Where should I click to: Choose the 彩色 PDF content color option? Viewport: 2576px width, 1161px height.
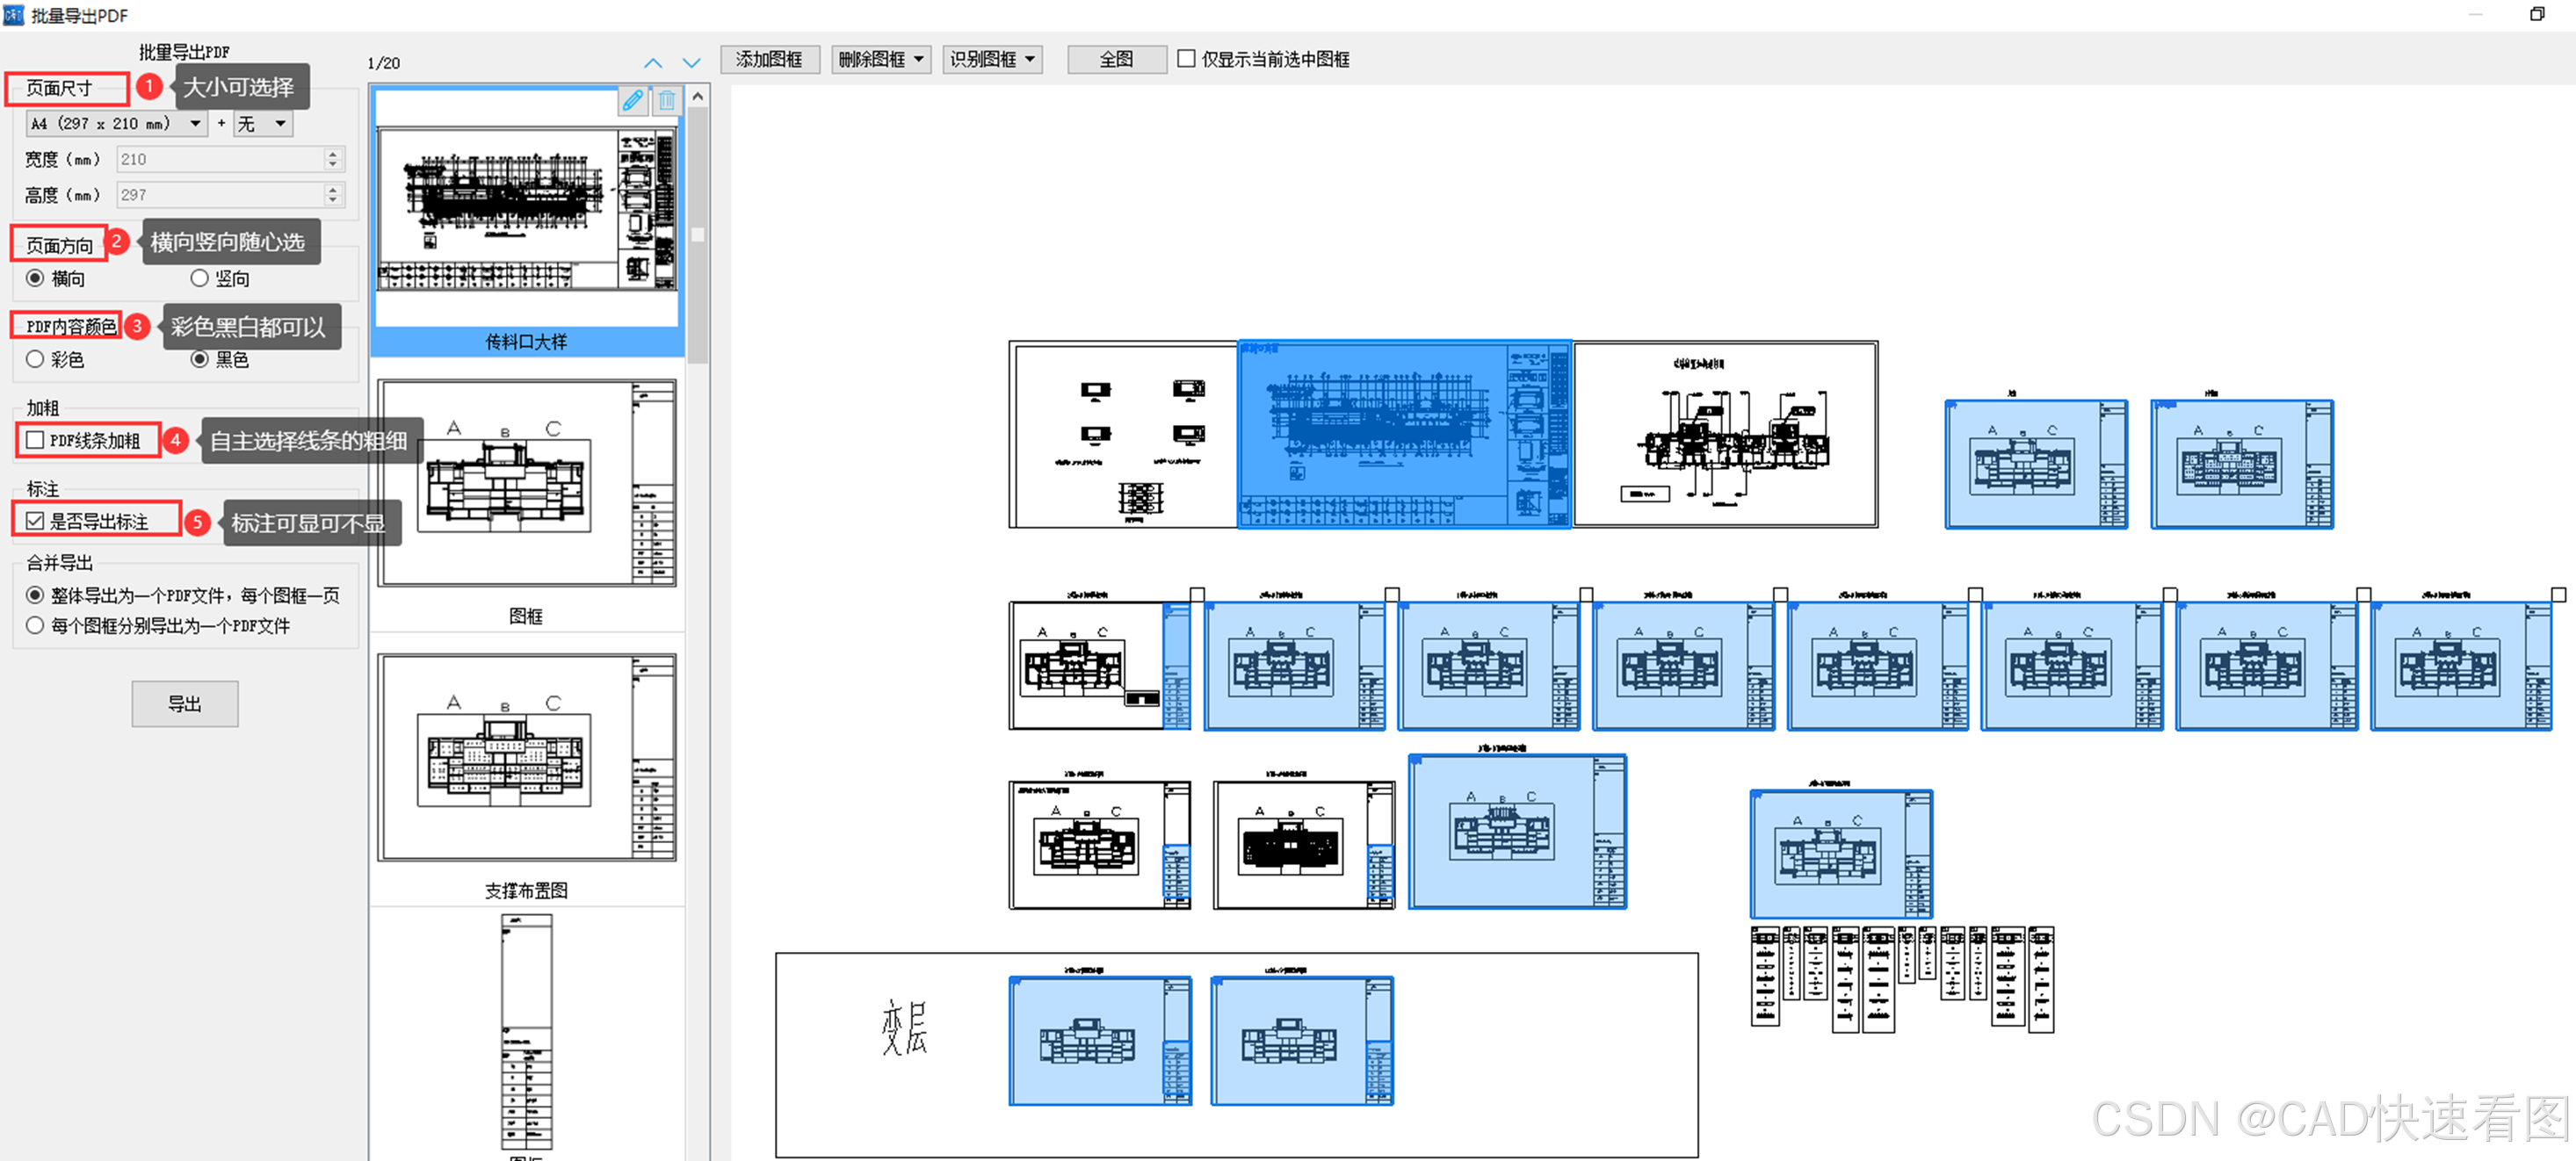click(x=36, y=359)
